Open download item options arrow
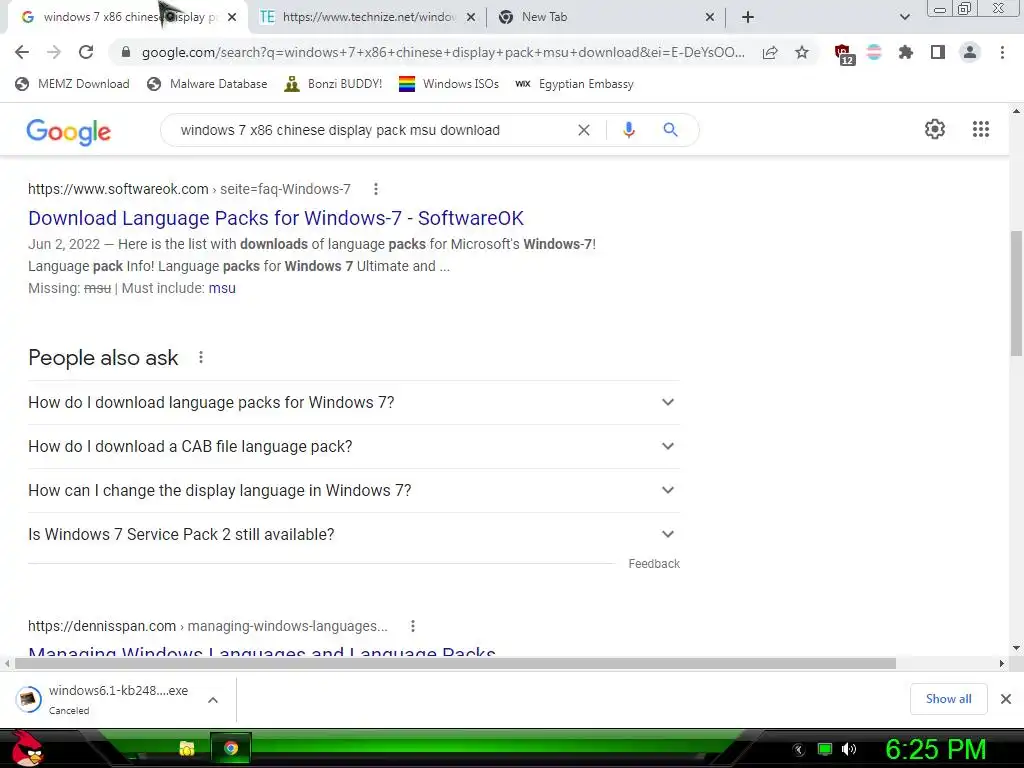The image size is (1024, 768). coord(213,700)
